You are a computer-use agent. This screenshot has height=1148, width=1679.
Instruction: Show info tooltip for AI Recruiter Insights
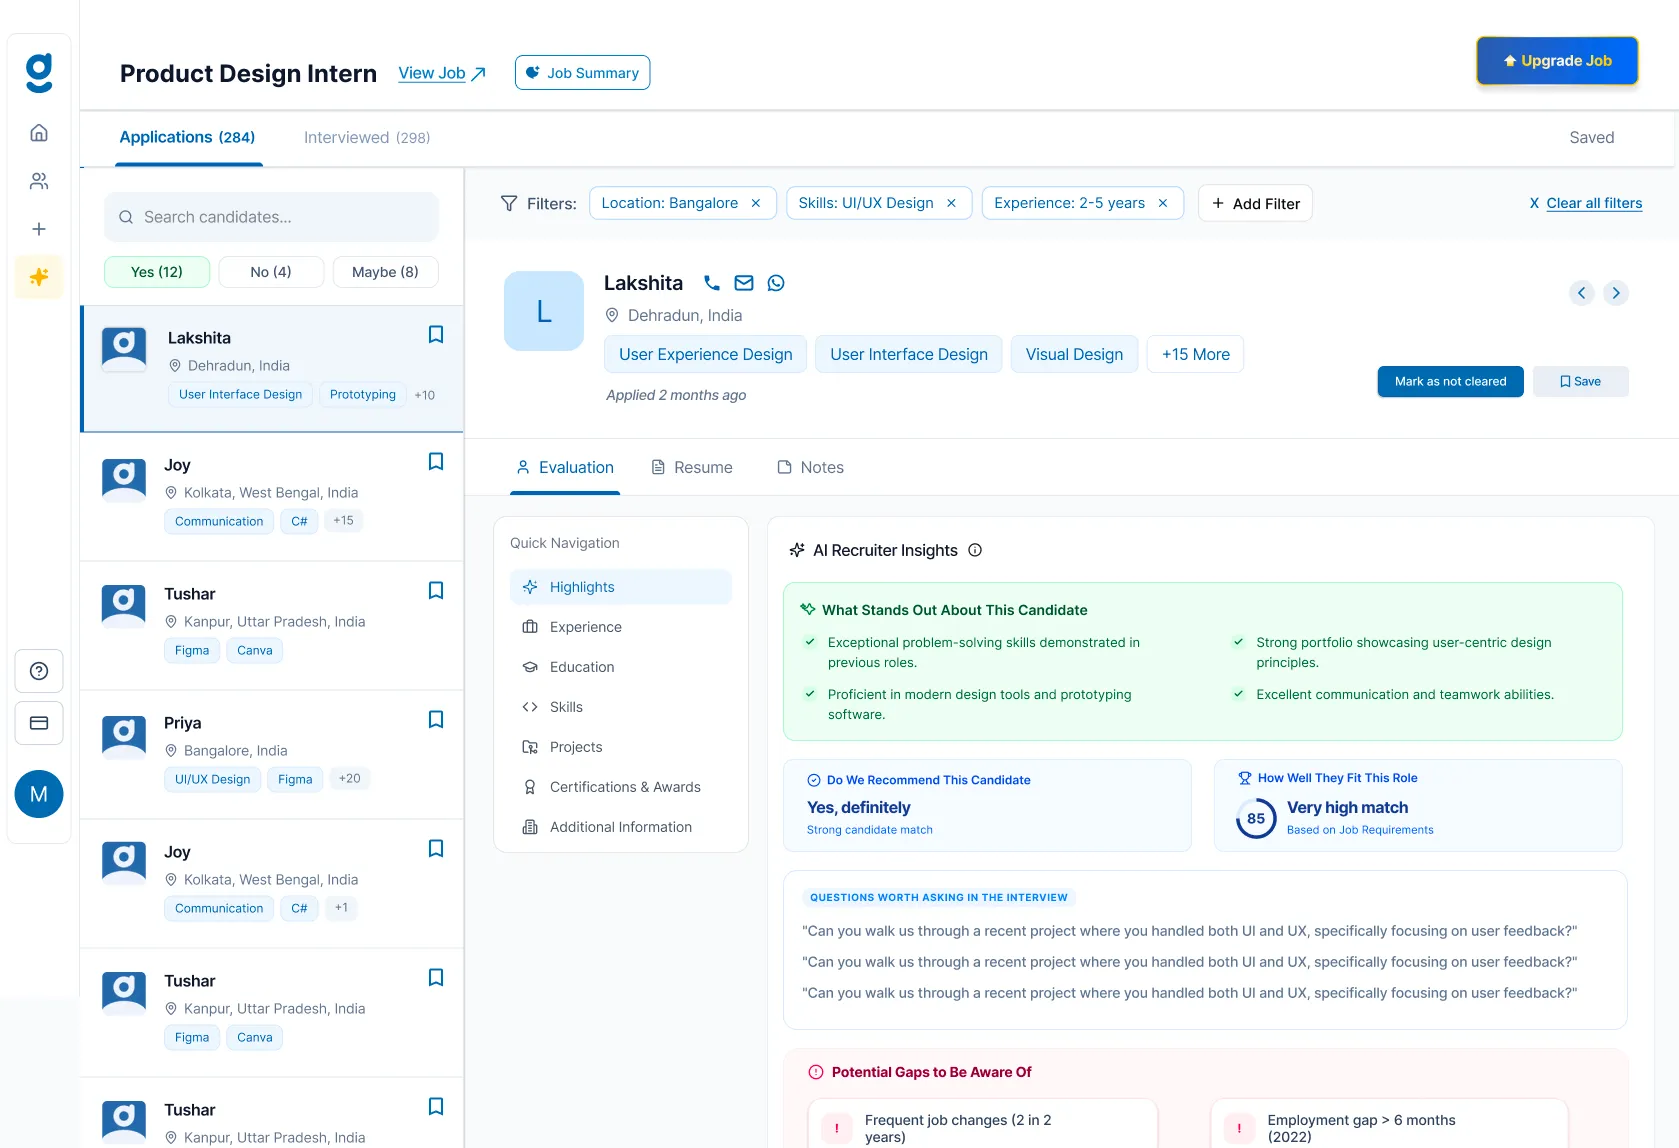(x=975, y=550)
